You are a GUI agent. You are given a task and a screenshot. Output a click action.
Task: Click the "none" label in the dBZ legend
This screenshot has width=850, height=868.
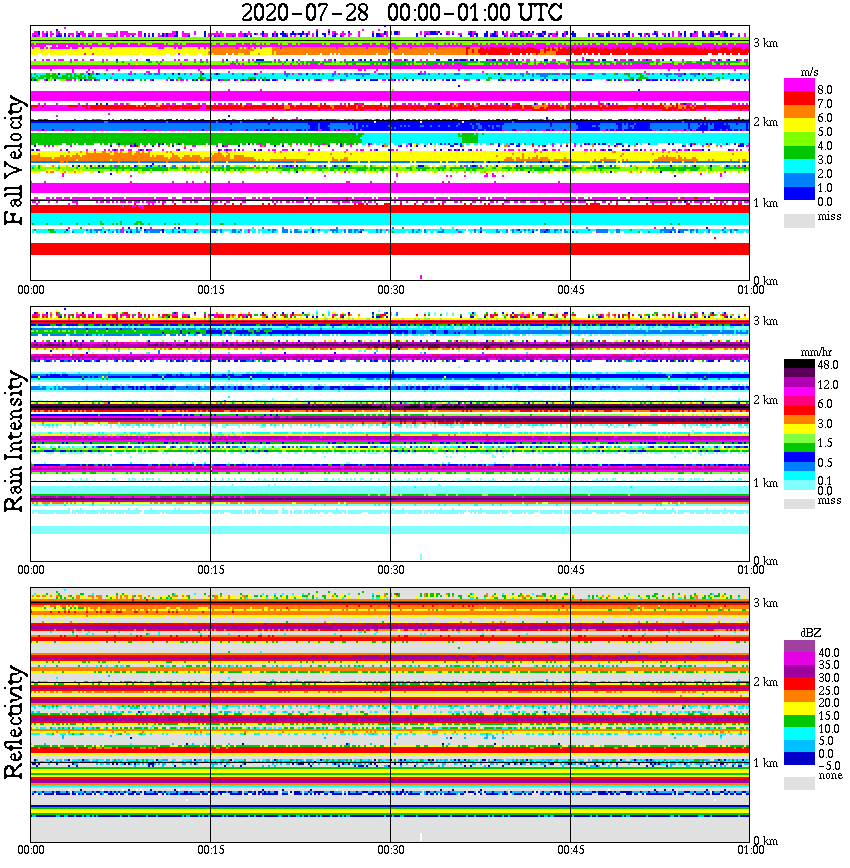[831, 775]
